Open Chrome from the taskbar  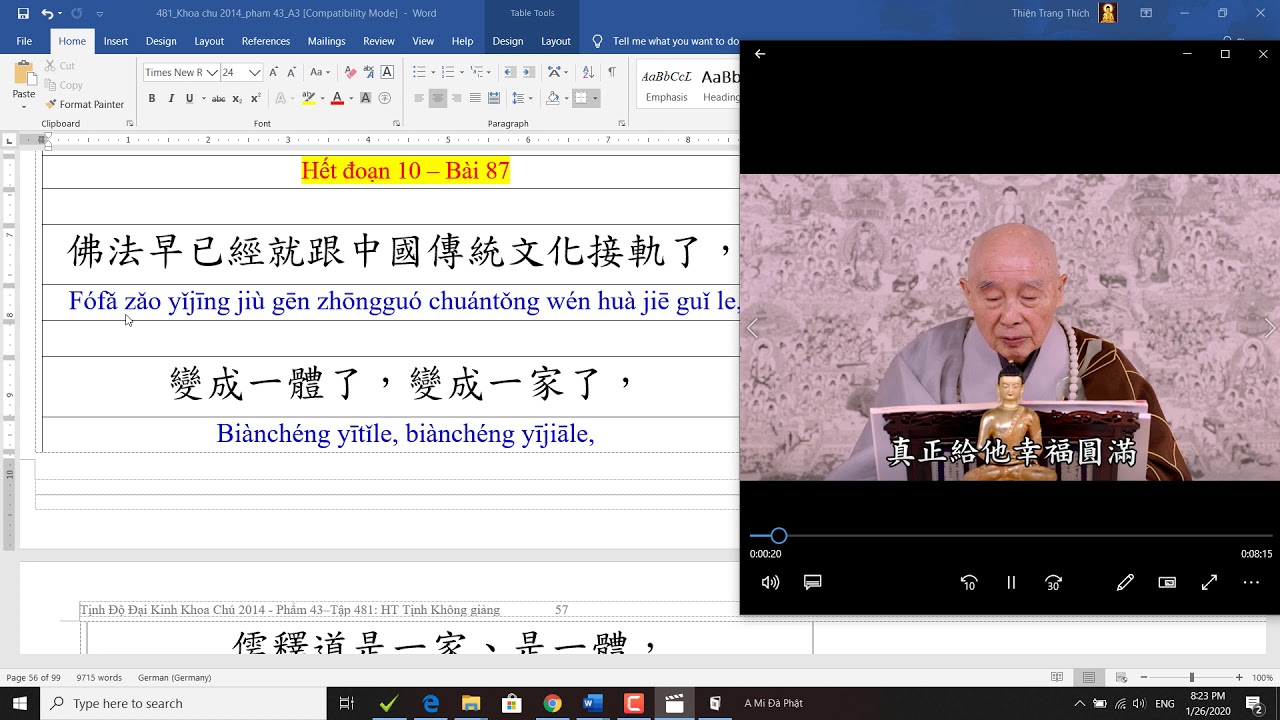click(552, 703)
